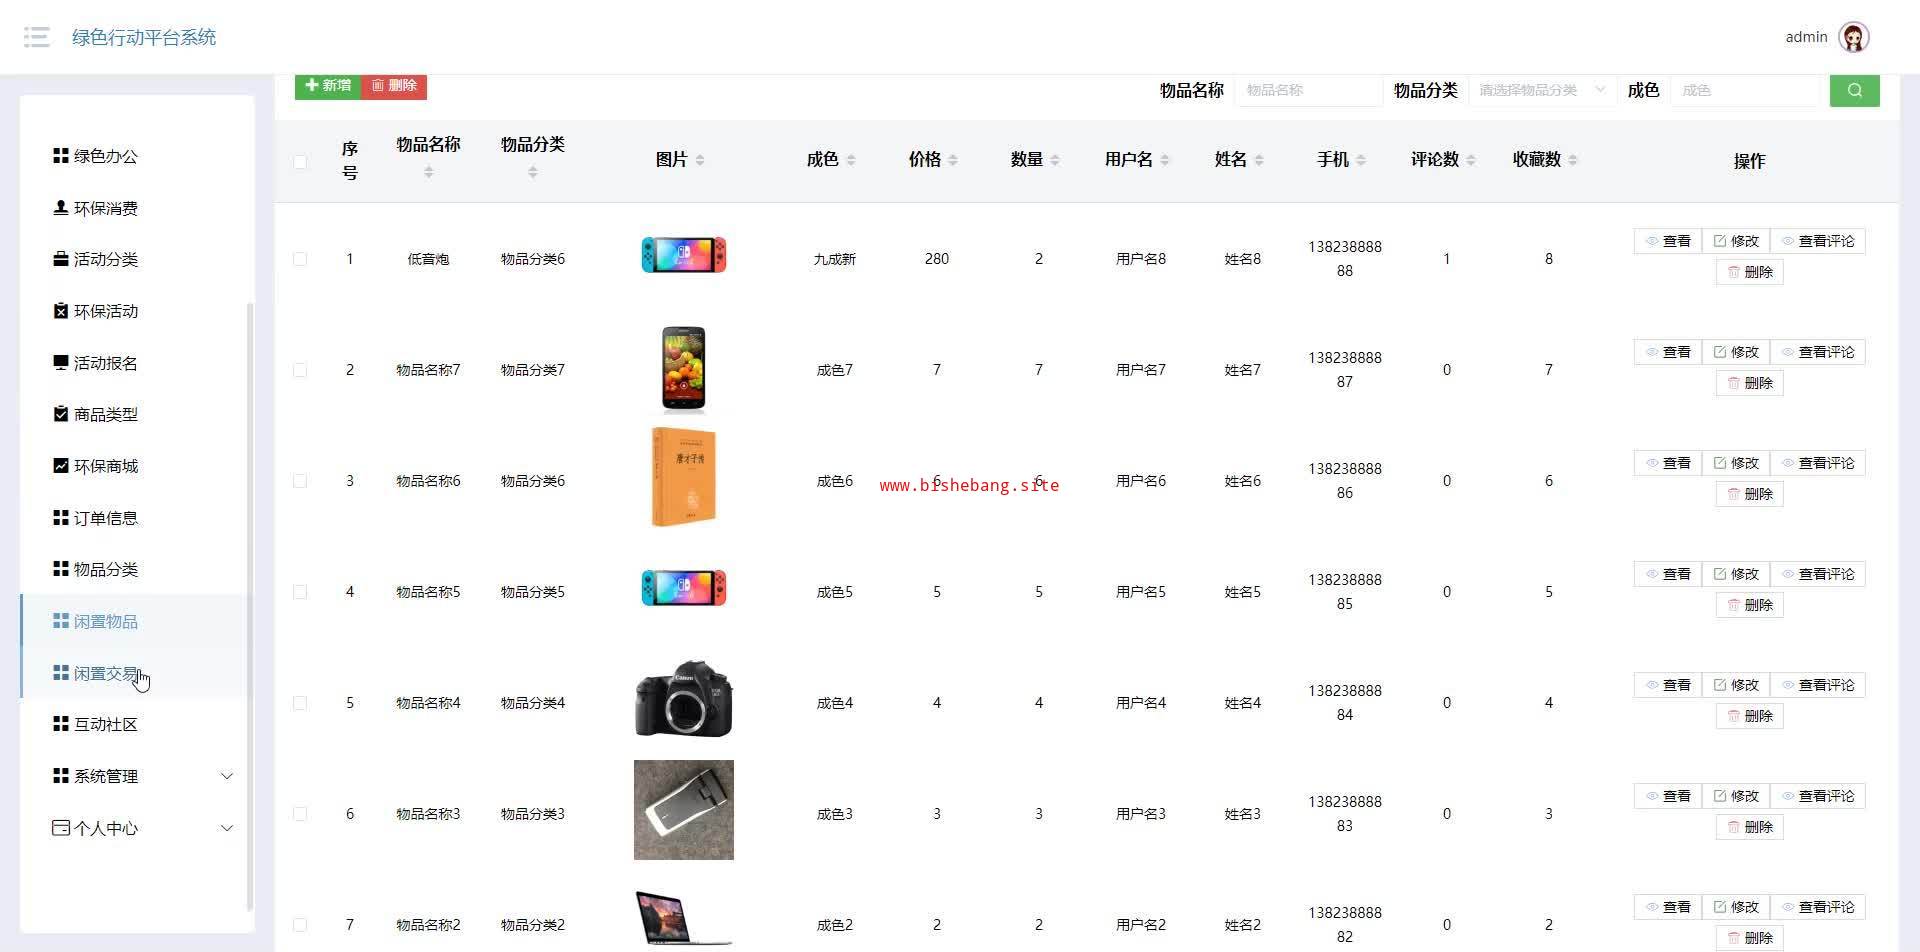The image size is (1920, 952).
Task: Click the 商品类型 checklist icon
Action: (60, 414)
